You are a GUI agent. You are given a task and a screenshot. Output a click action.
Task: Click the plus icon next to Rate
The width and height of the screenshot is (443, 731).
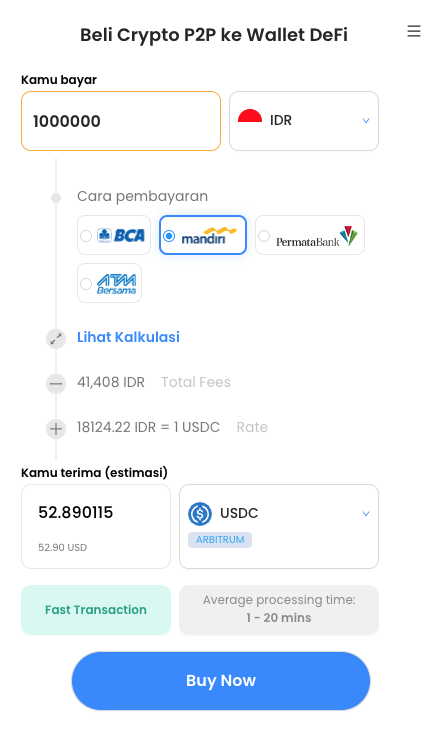(x=56, y=429)
